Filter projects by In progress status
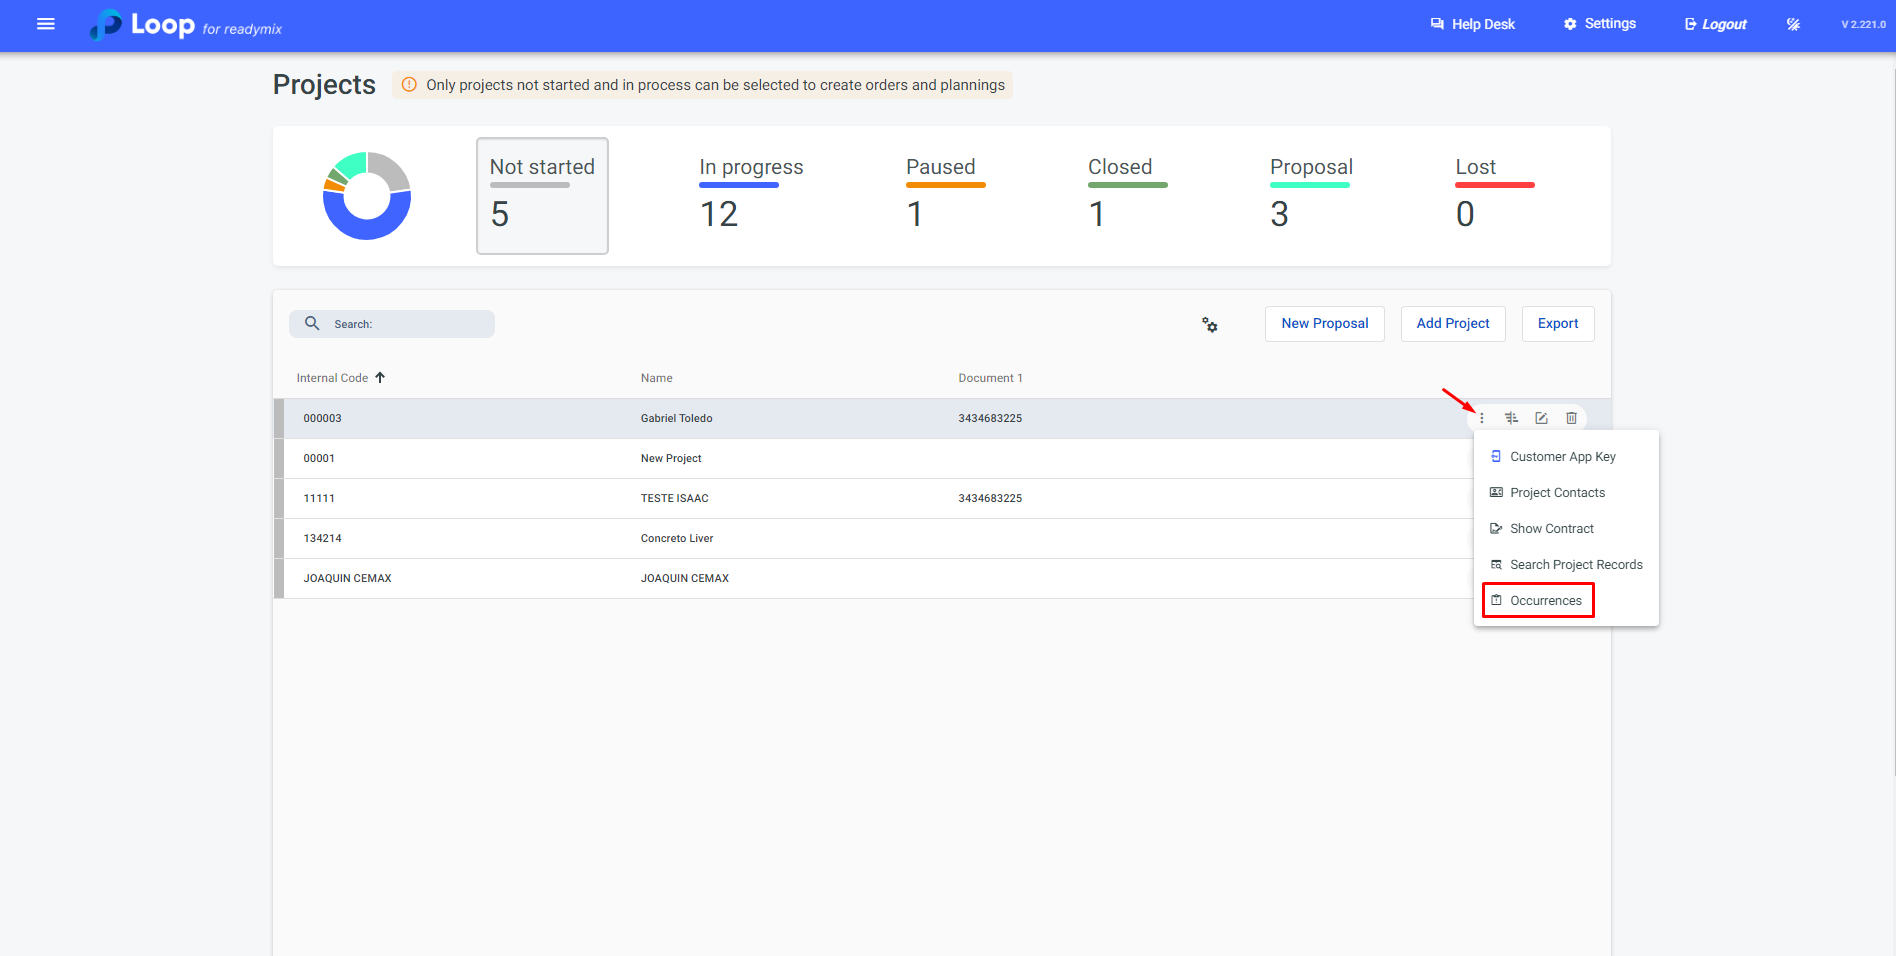Image resolution: width=1896 pixels, height=956 pixels. (751, 196)
